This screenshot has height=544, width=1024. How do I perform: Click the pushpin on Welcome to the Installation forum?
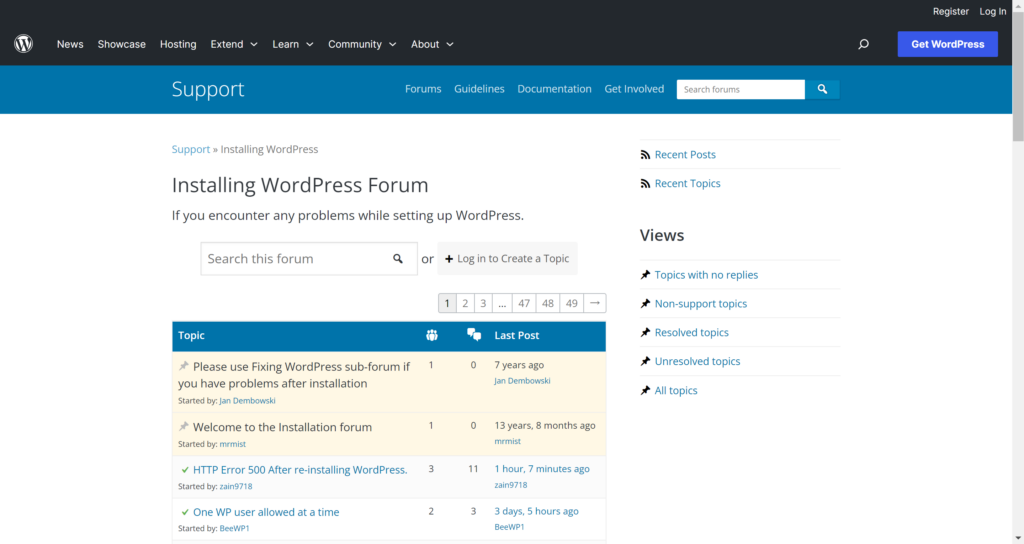click(184, 426)
